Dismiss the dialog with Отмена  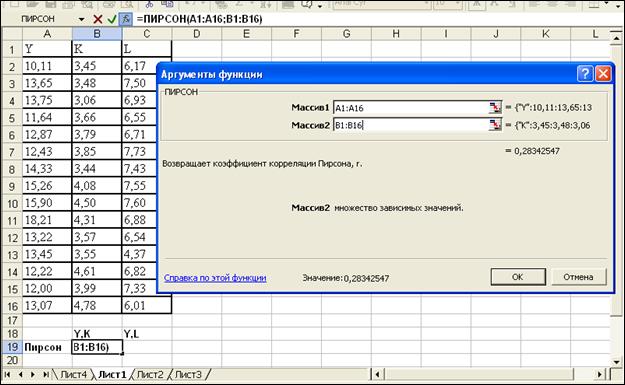578,277
